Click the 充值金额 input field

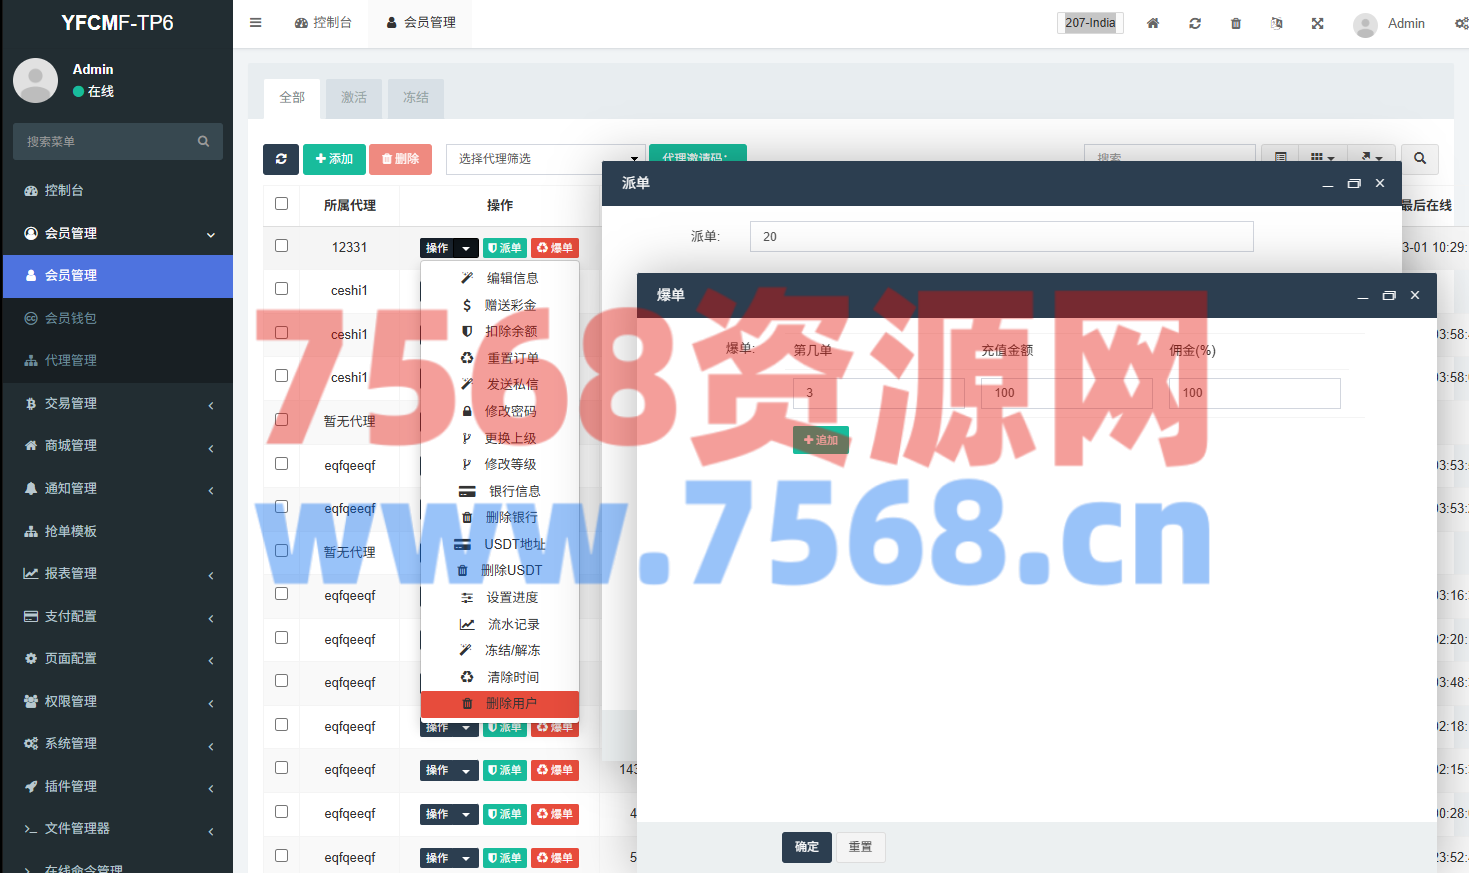click(1064, 393)
